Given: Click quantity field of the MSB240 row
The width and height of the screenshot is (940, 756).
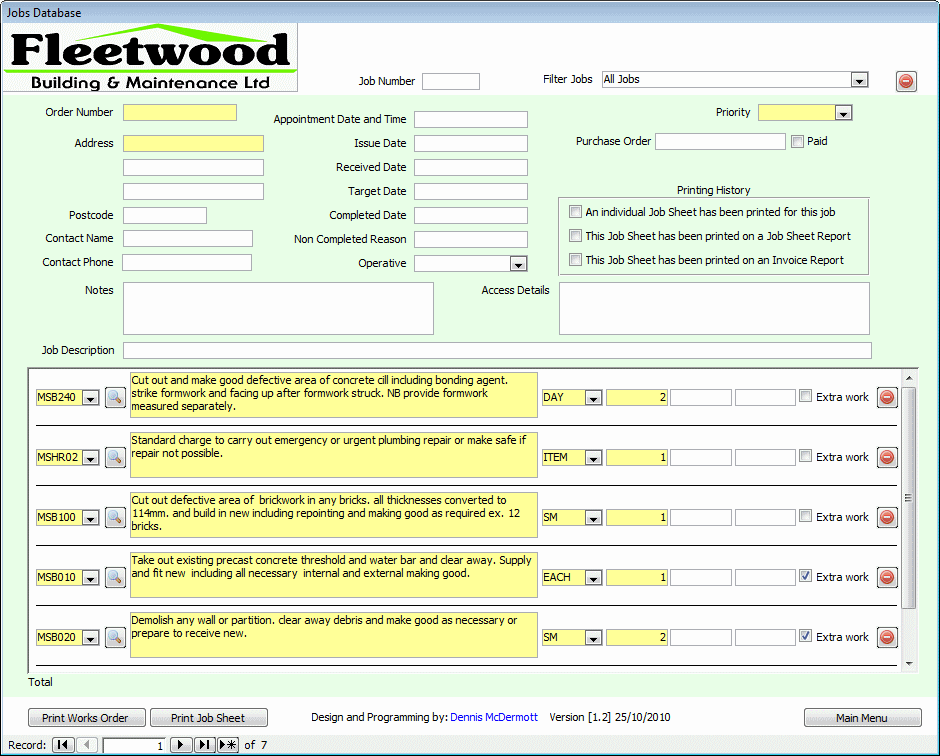Looking at the screenshot, I should (x=637, y=397).
